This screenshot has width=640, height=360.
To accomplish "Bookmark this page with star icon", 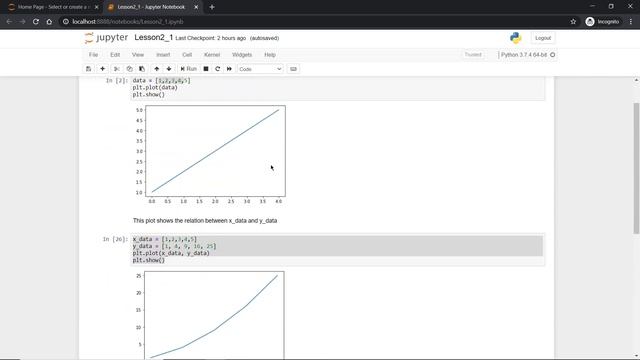I will coord(573,22).
